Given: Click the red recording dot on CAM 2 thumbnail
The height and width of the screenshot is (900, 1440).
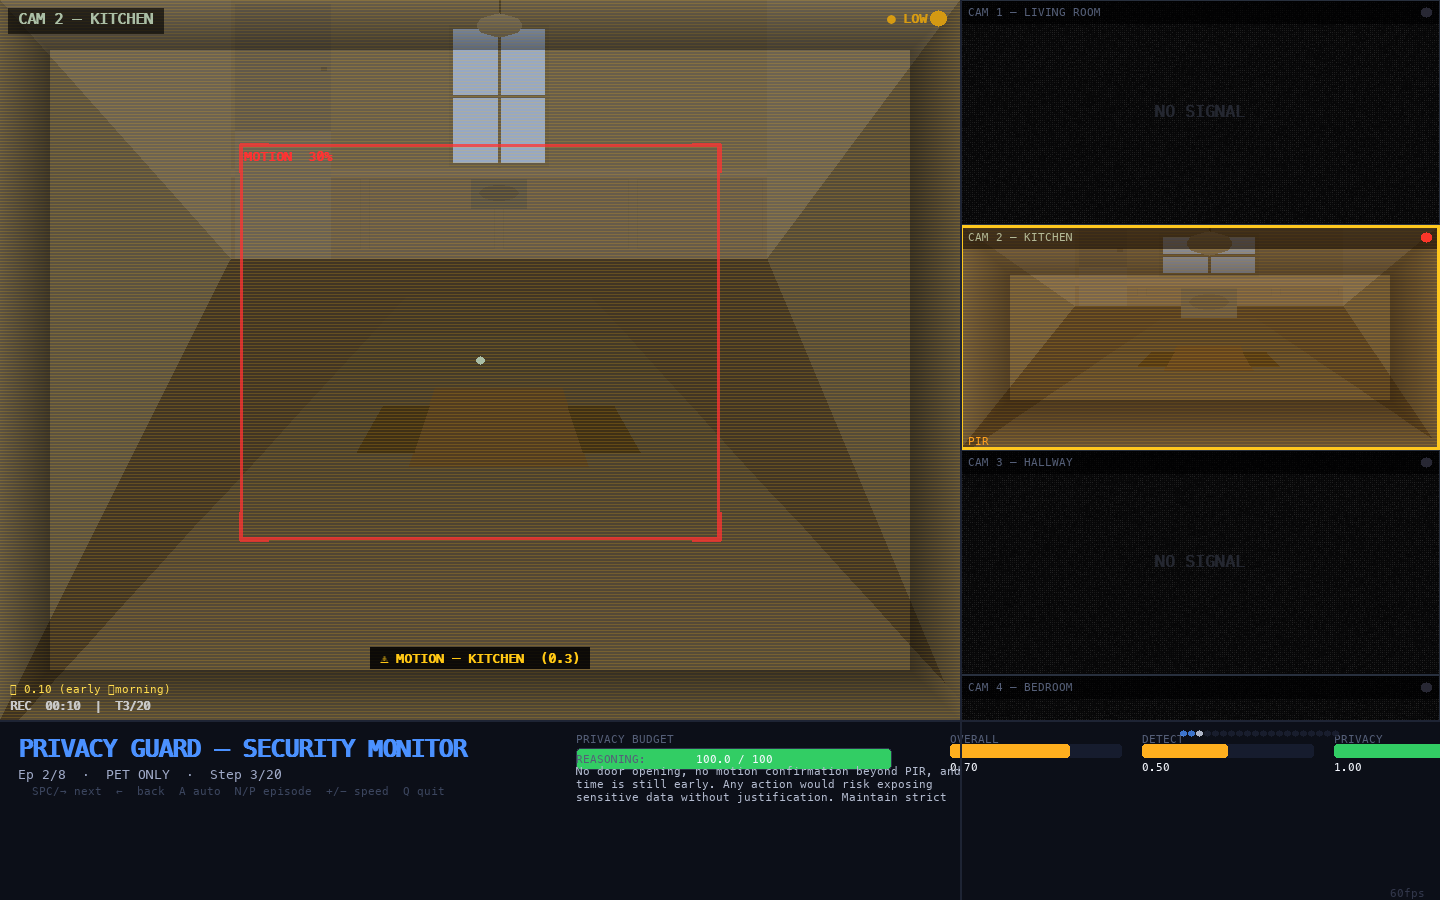Looking at the screenshot, I should pos(1426,237).
